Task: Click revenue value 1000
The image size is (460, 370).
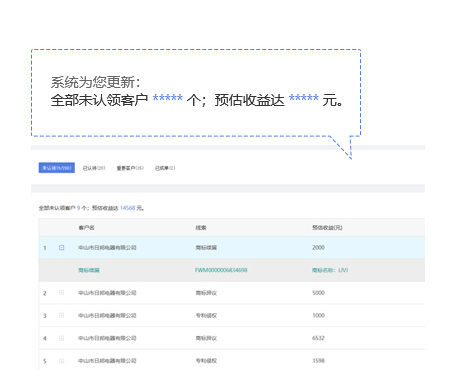Action: coord(318,315)
